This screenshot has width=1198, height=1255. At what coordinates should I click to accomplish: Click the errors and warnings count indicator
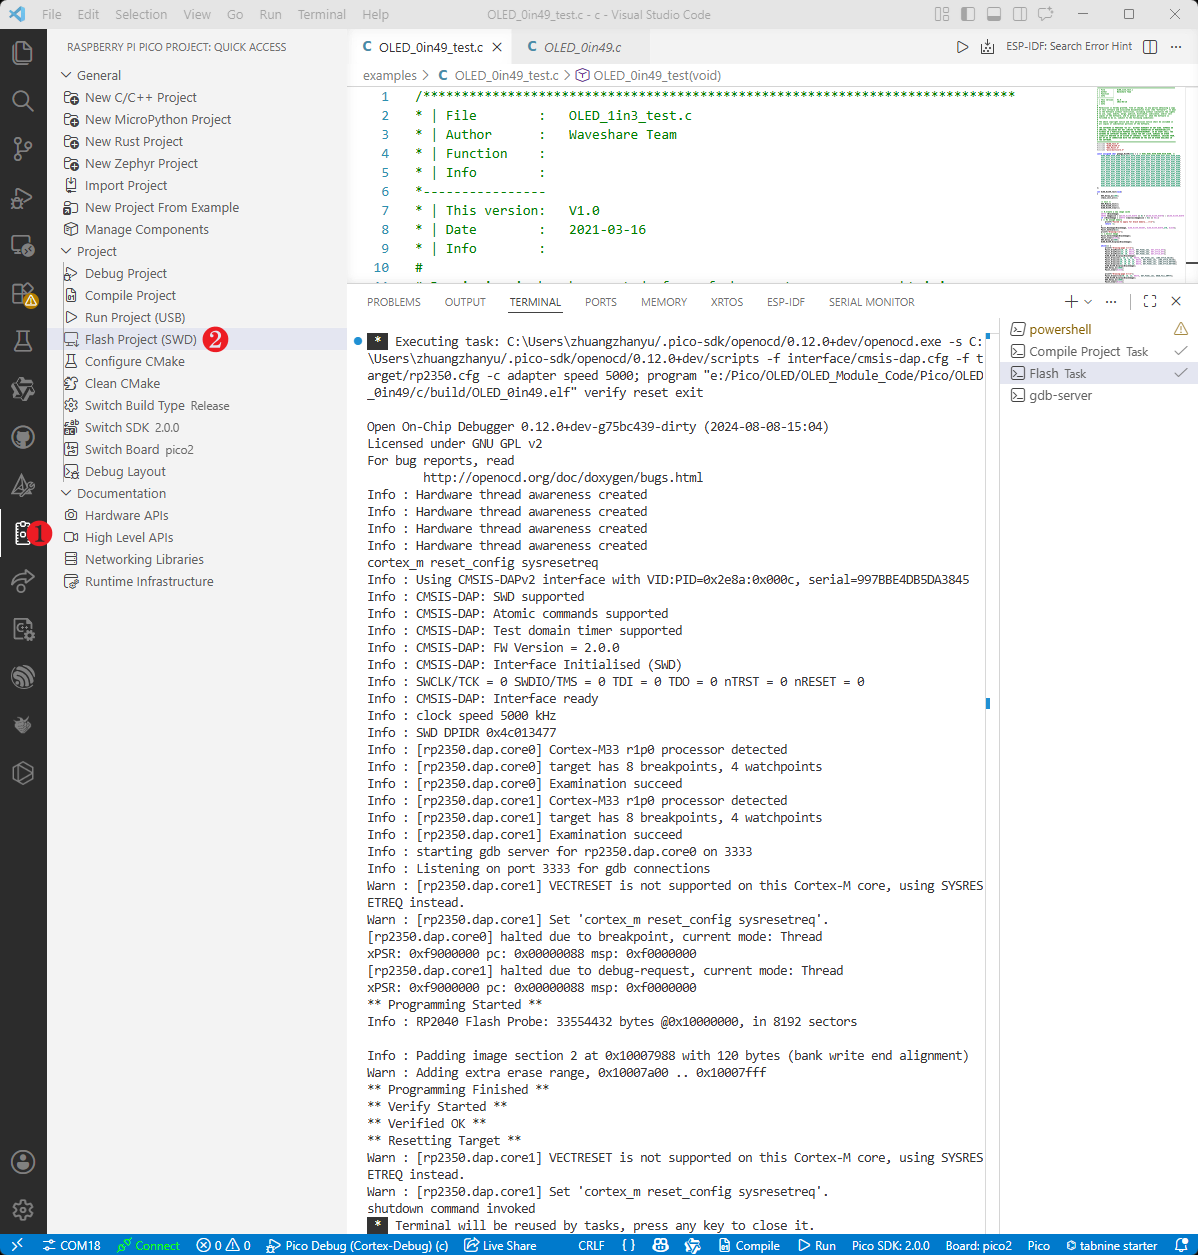[x=224, y=1245]
